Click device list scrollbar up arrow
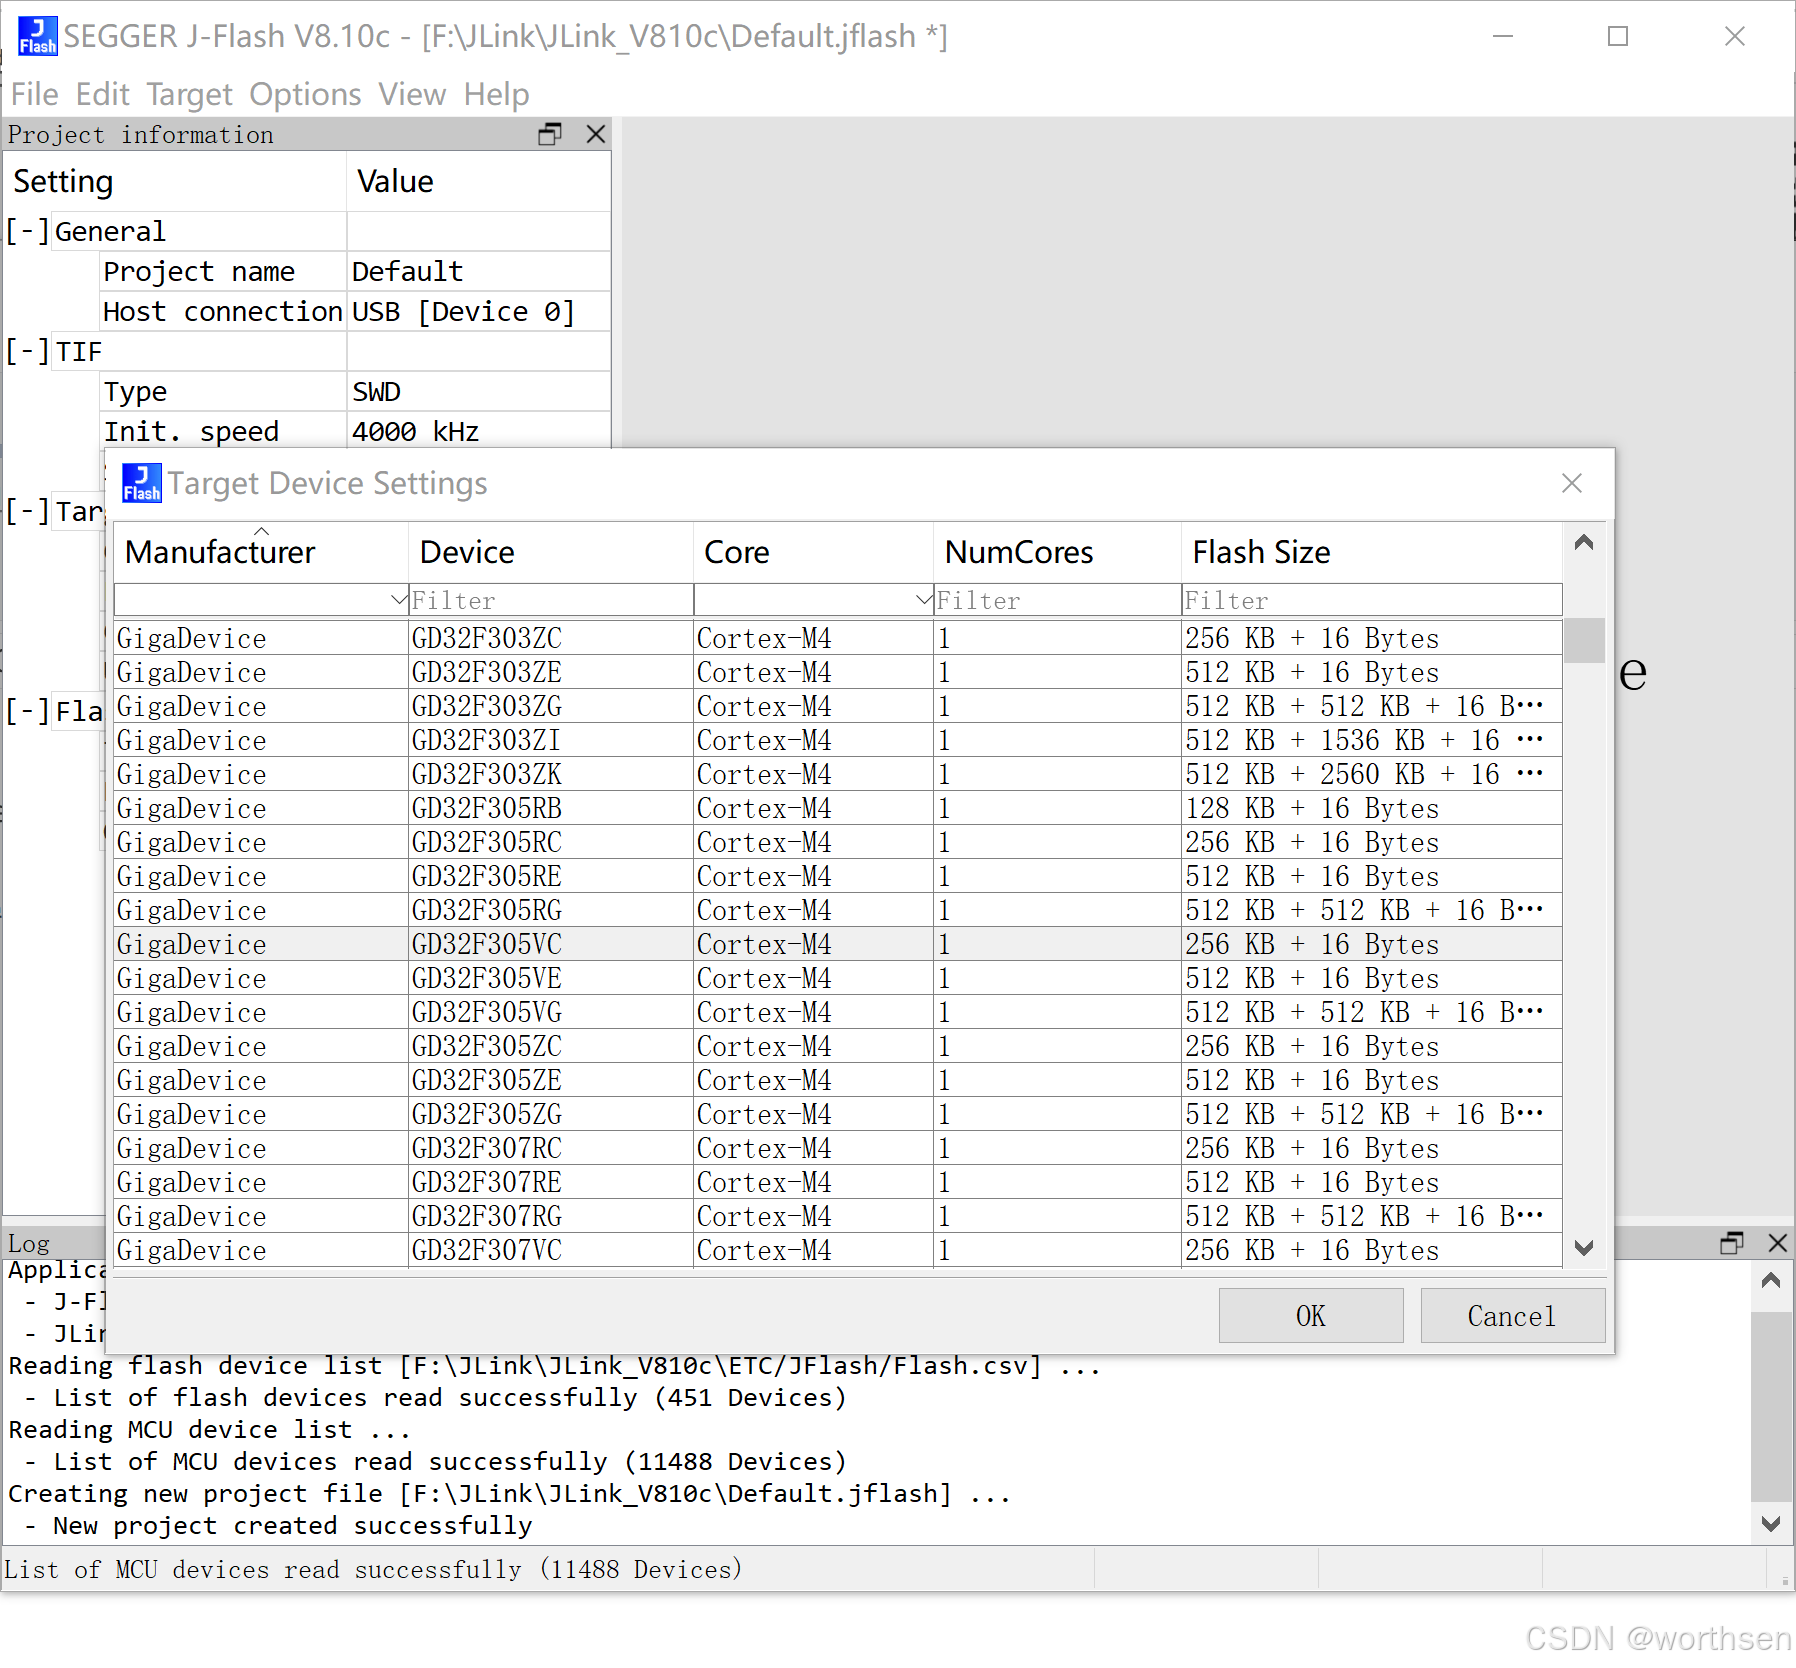The height and width of the screenshot is (1668, 1796). pos(1584,543)
